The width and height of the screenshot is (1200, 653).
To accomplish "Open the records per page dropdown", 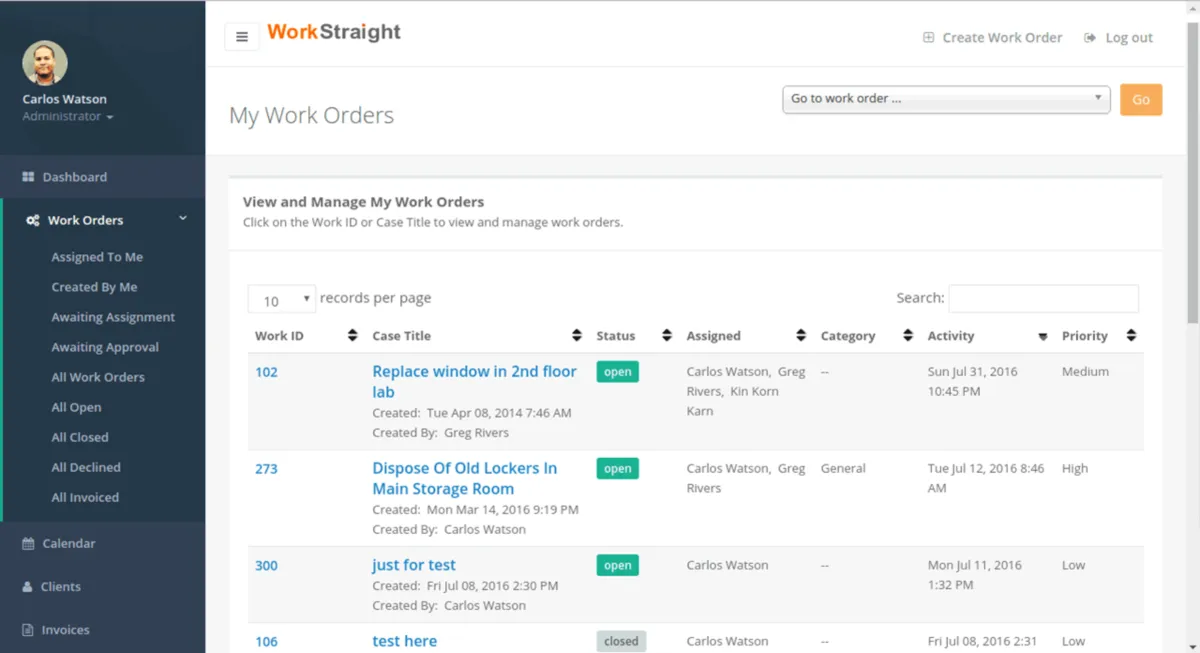I will [x=282, y=299].
